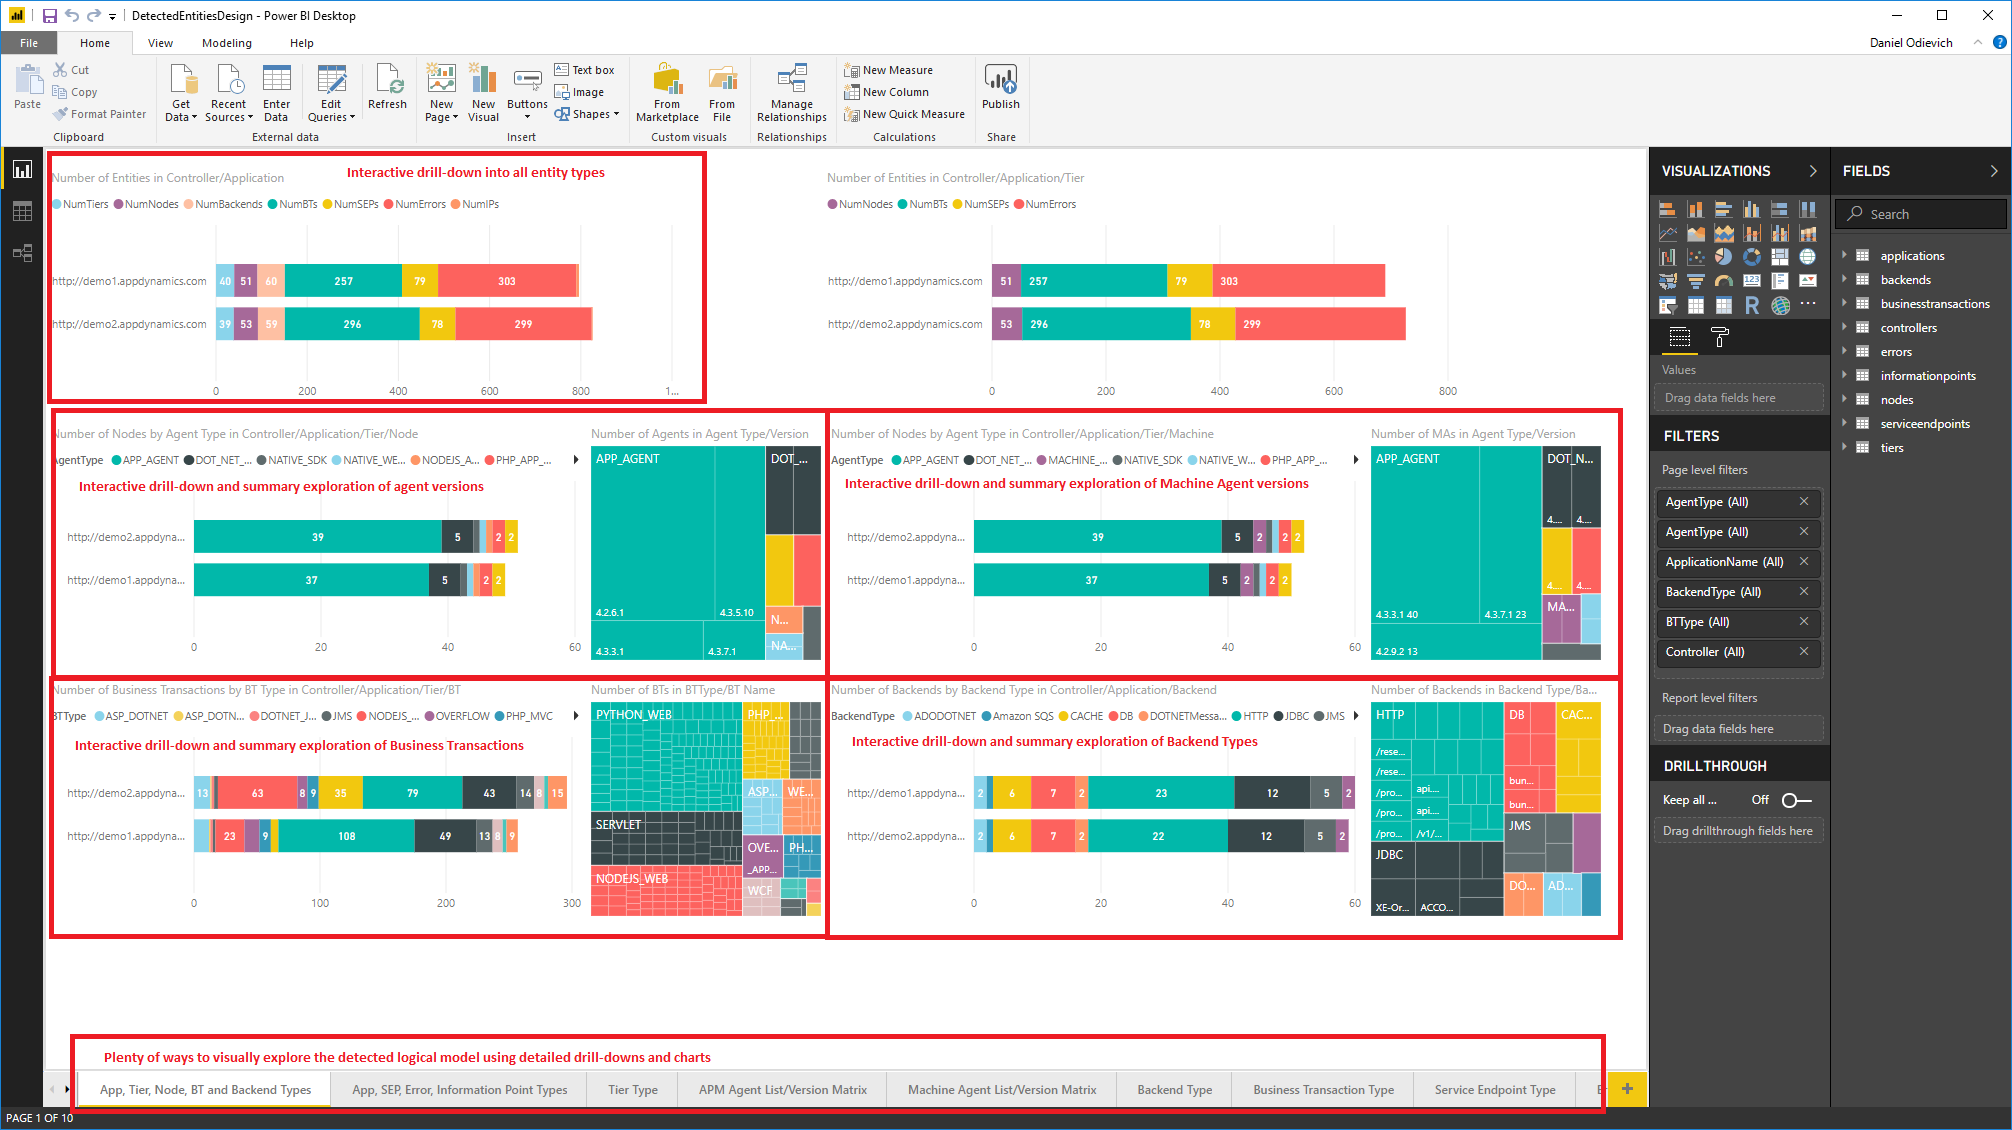Select the card (123) visualization
The width and height of the screenshot is (2012, 1130).
1751,281
